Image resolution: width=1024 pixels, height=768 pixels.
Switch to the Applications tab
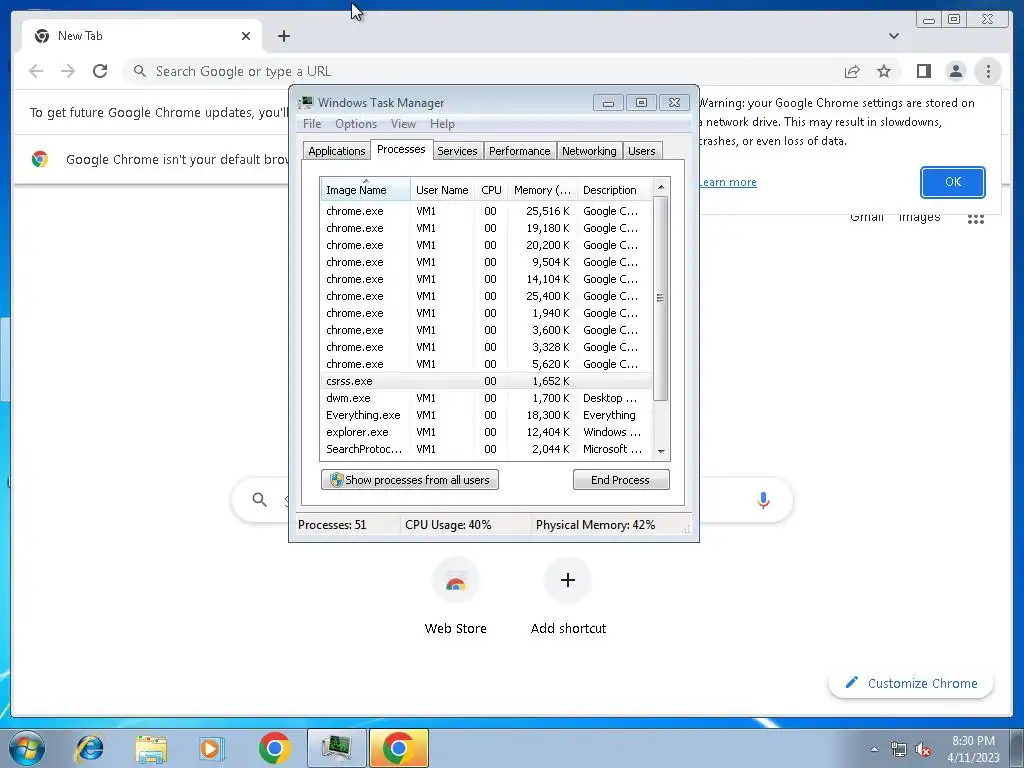[x=336, y=151]
